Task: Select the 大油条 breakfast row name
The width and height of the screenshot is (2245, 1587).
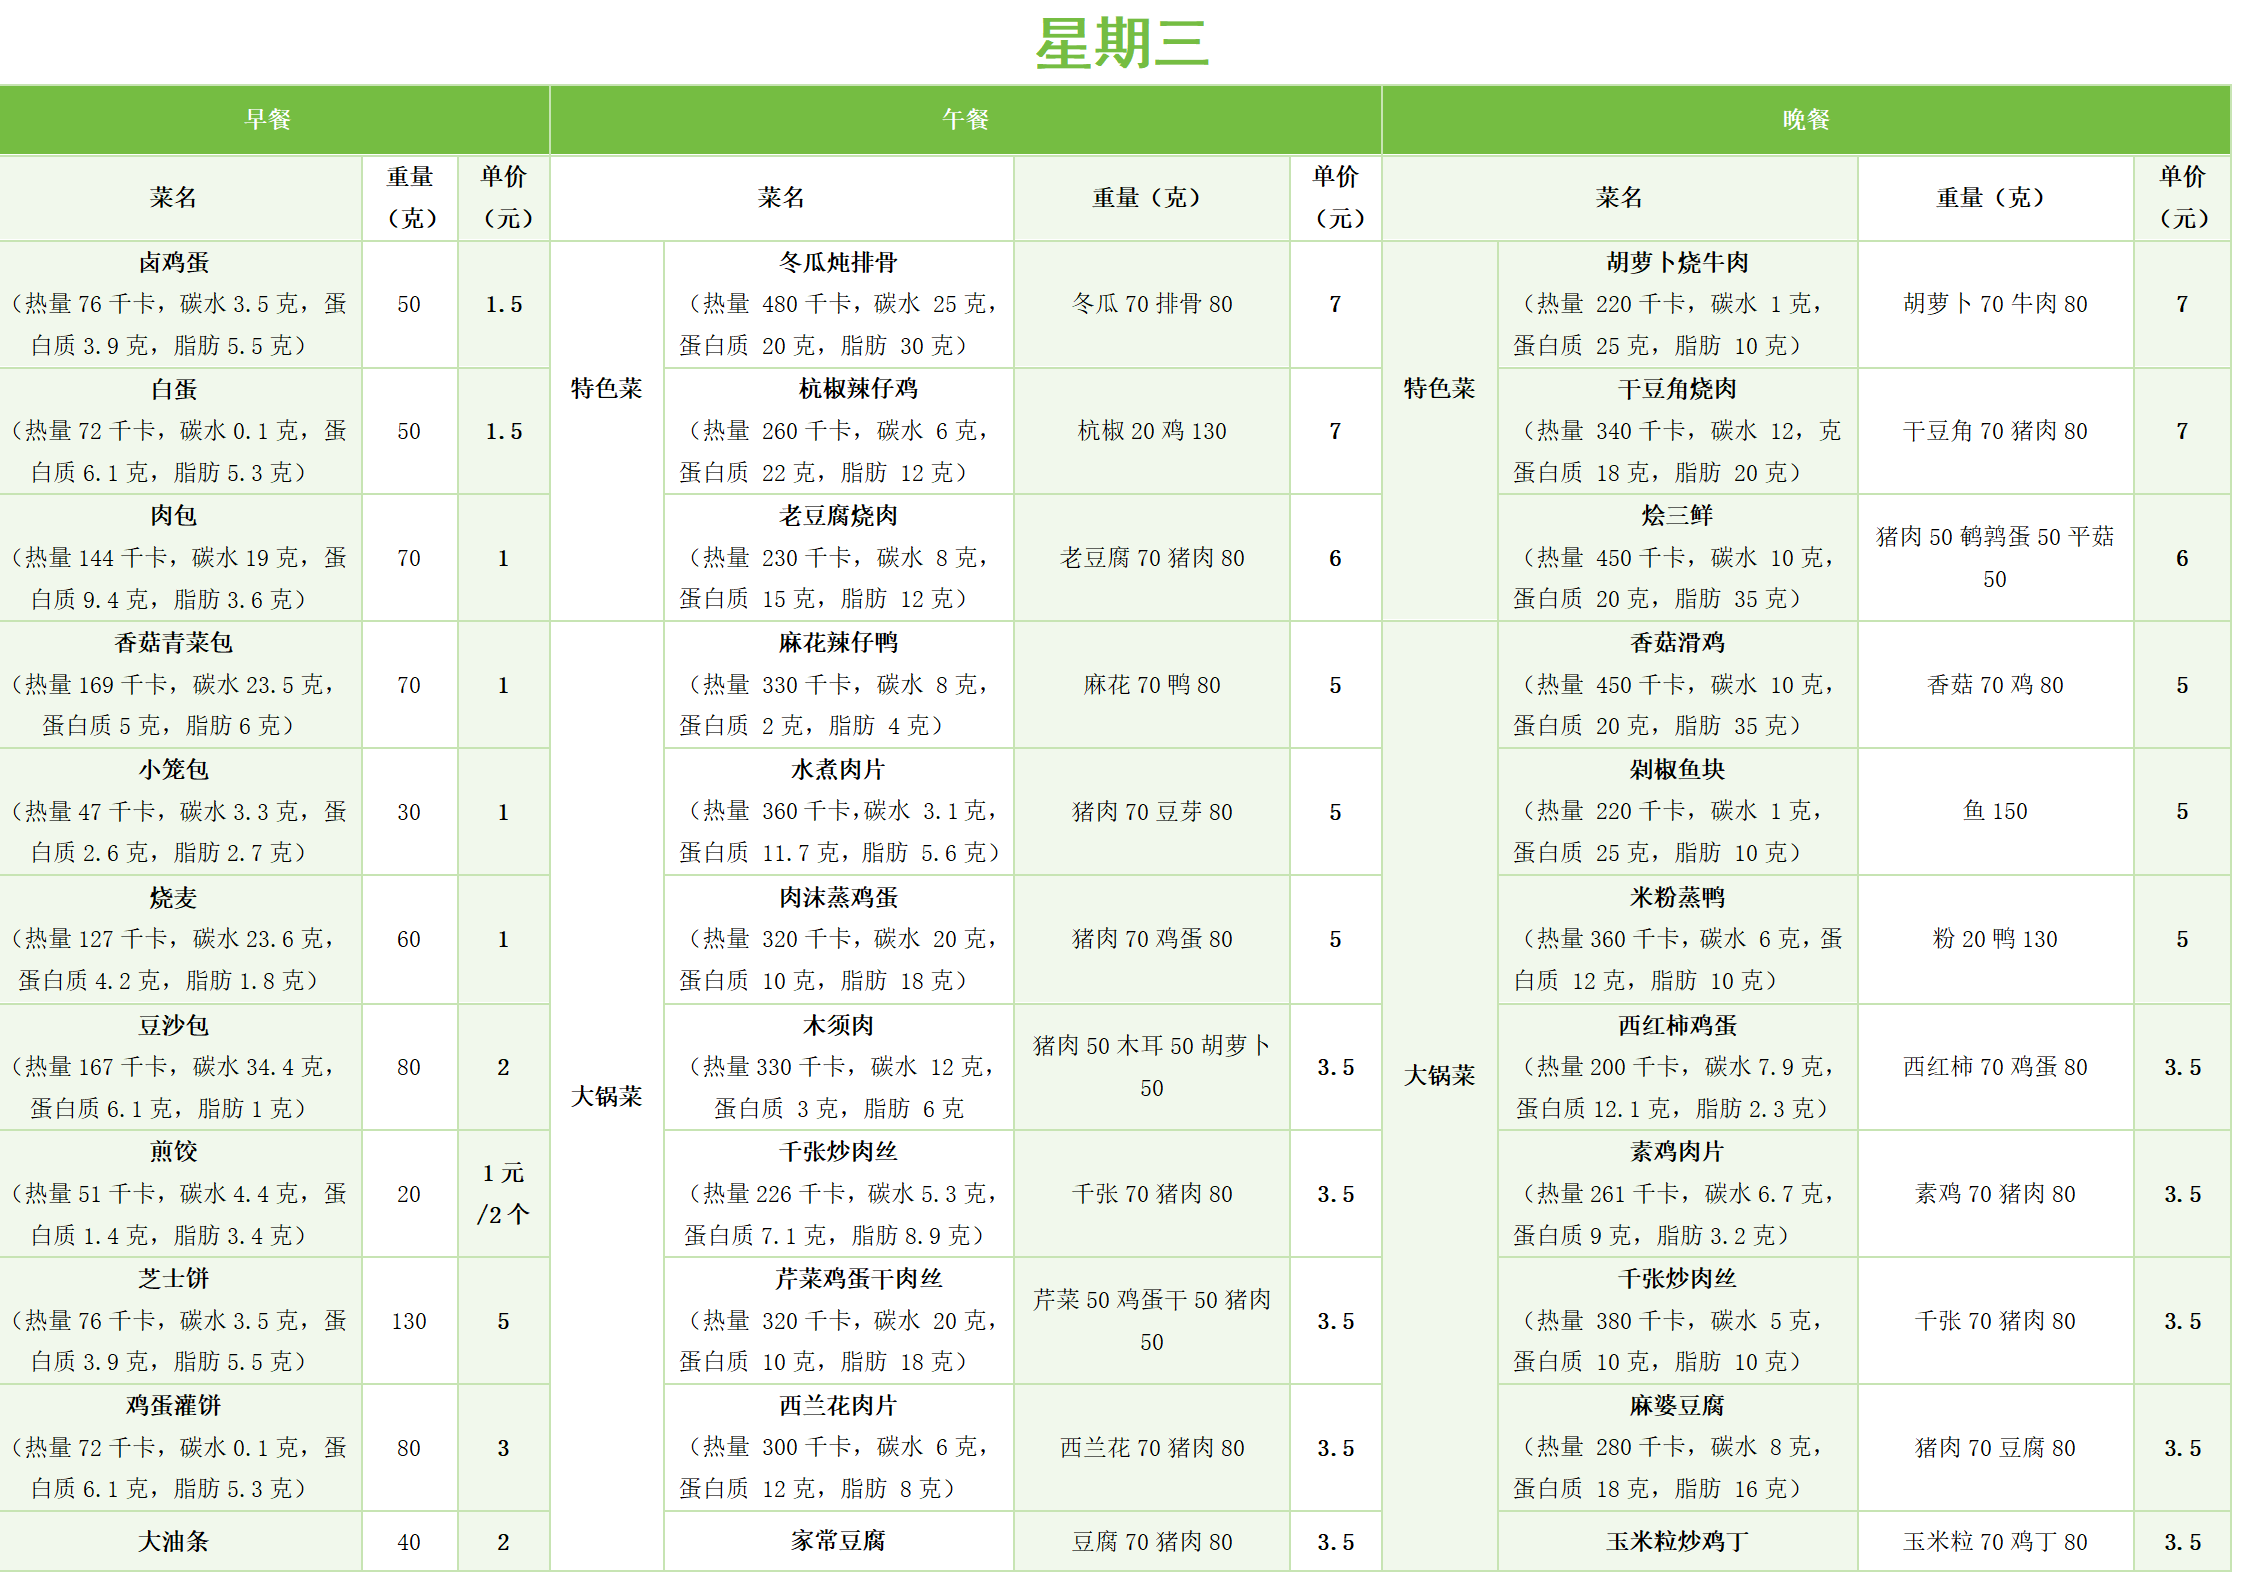Action: click(x=174, y=1541)
